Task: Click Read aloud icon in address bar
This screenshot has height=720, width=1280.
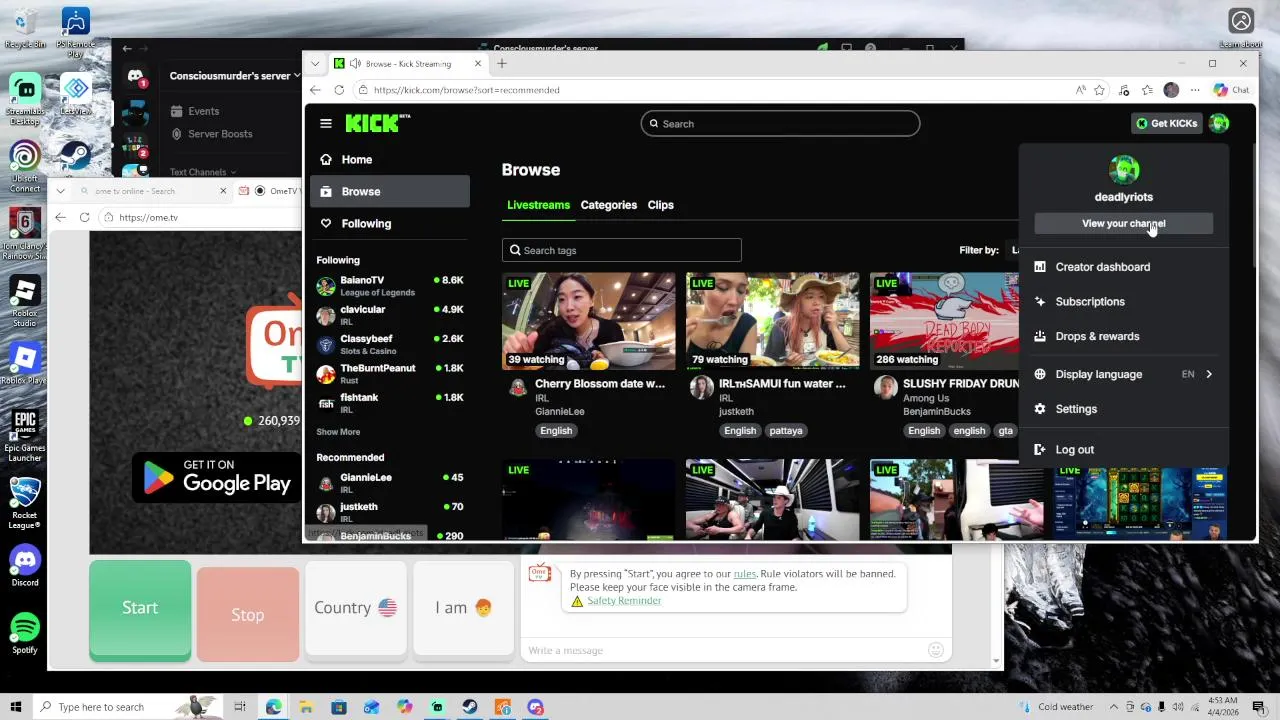Action: [1080, 90]
